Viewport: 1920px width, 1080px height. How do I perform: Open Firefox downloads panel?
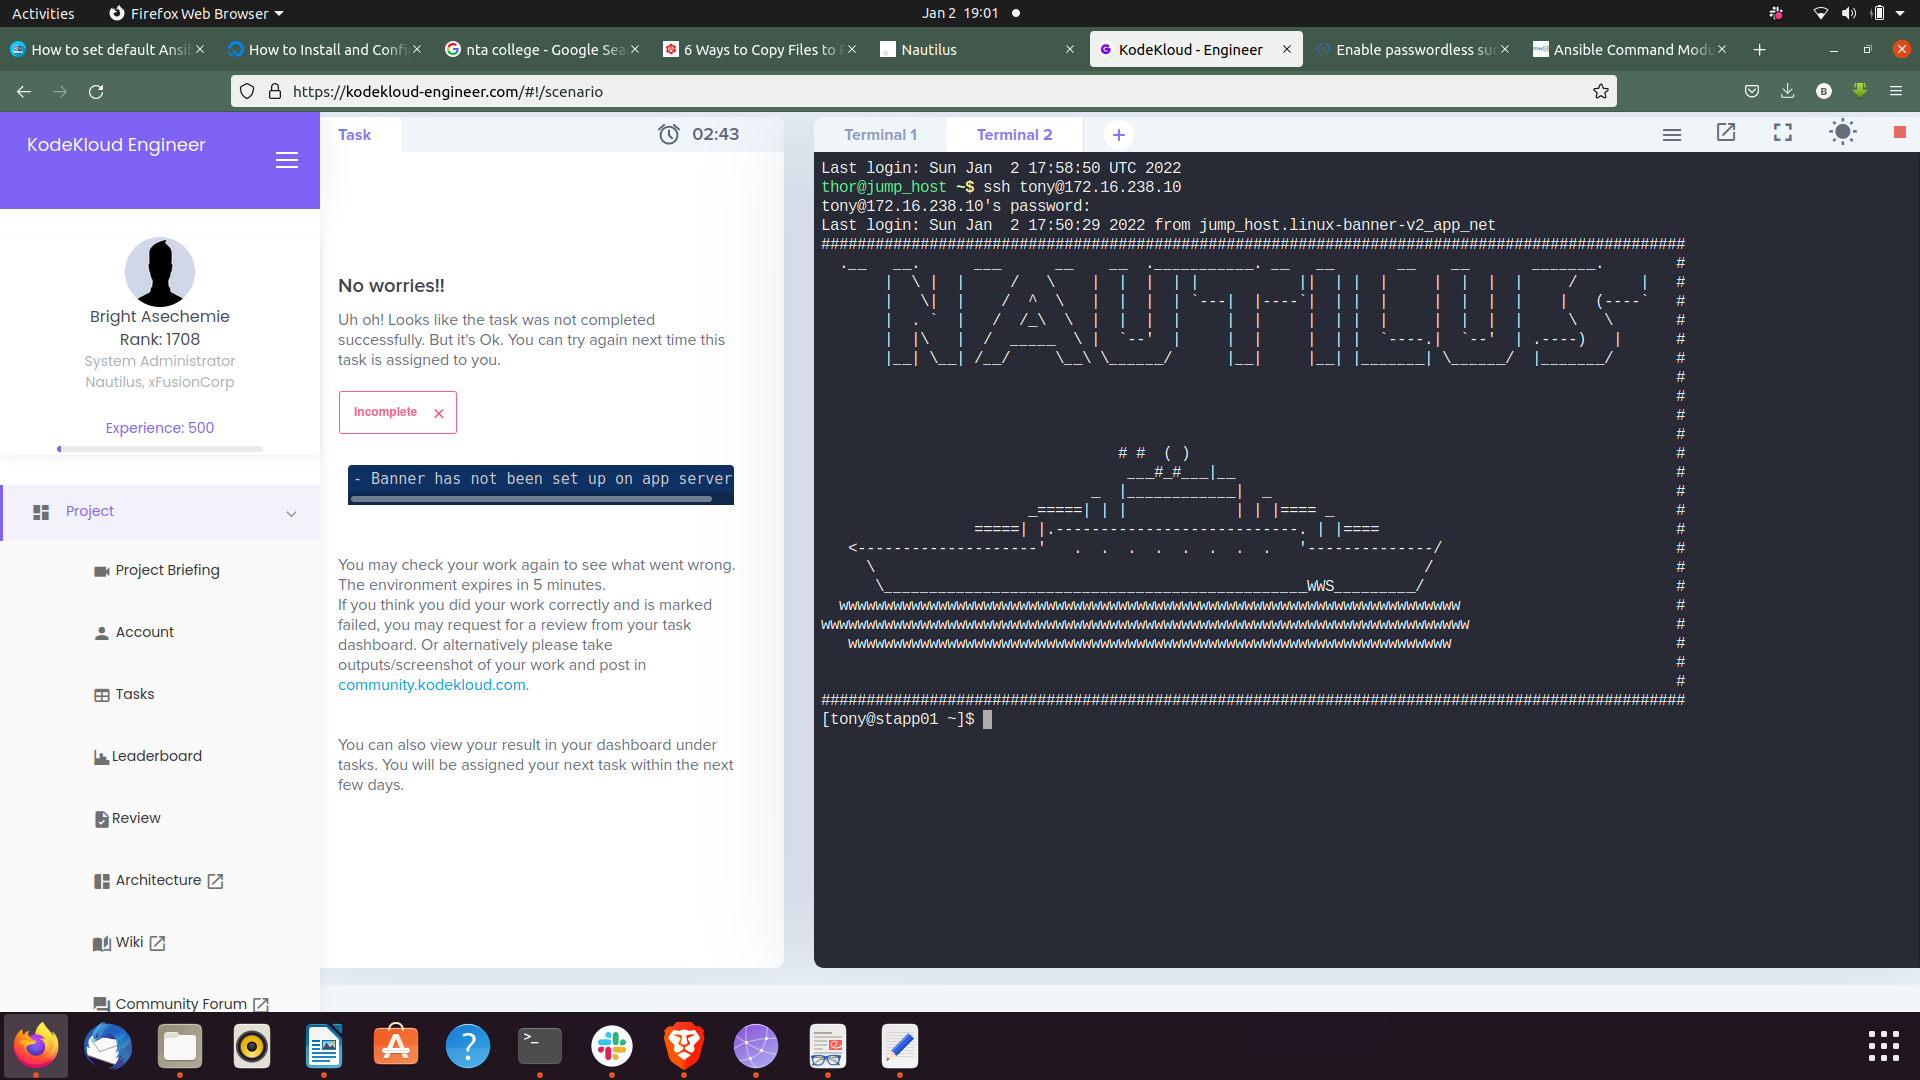[x=1788, y=92]
